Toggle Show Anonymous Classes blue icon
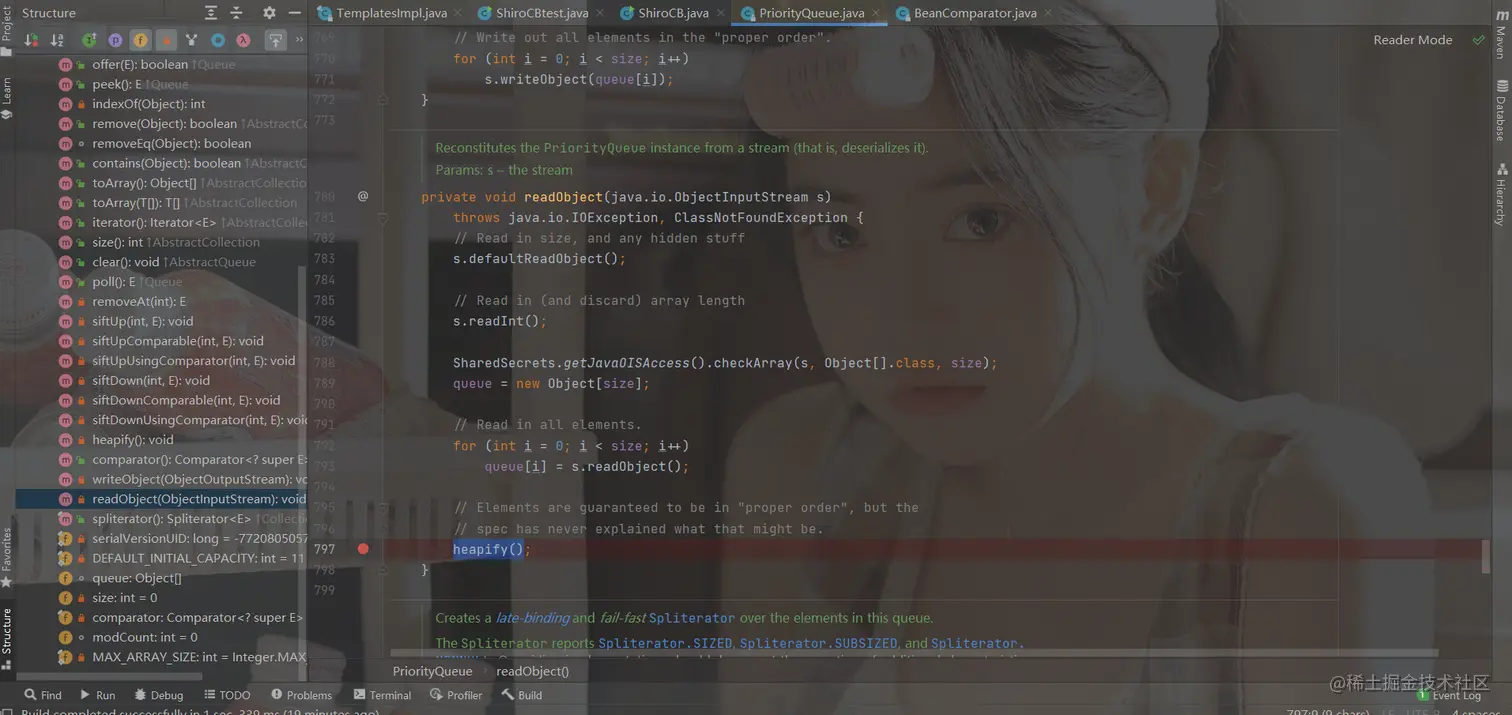This screenshot has height=715, width=1512. [217, 40]
